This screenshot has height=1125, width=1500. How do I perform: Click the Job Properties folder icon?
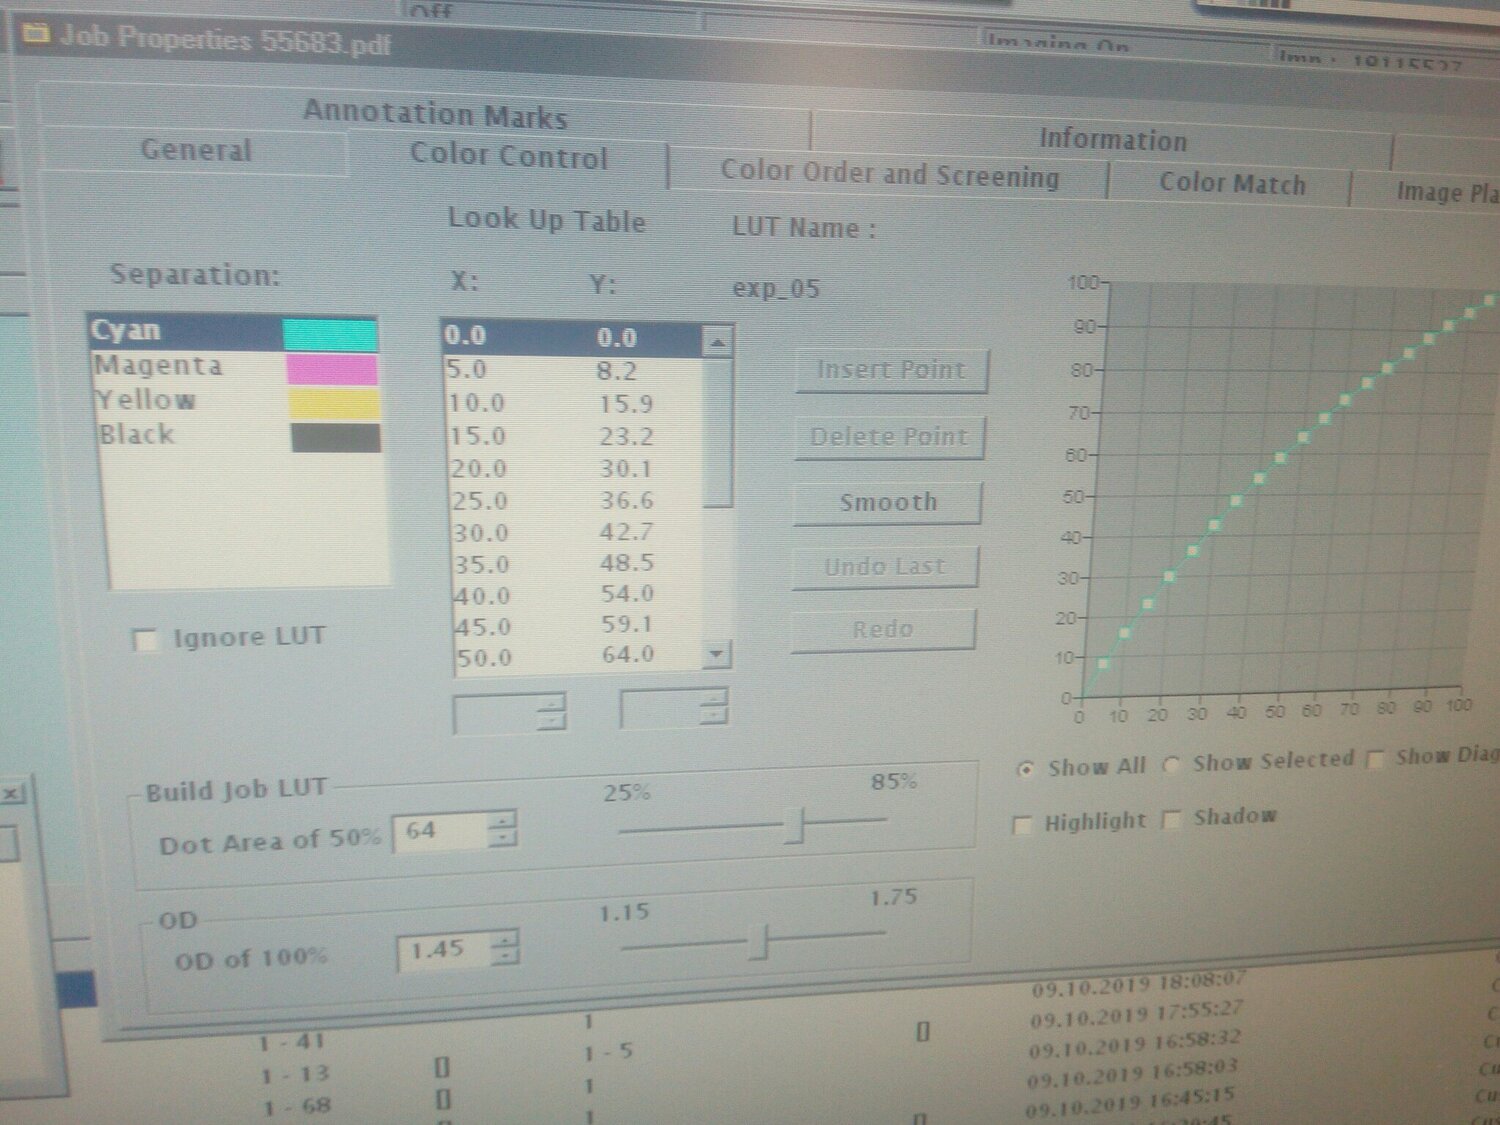pos(35,36)
